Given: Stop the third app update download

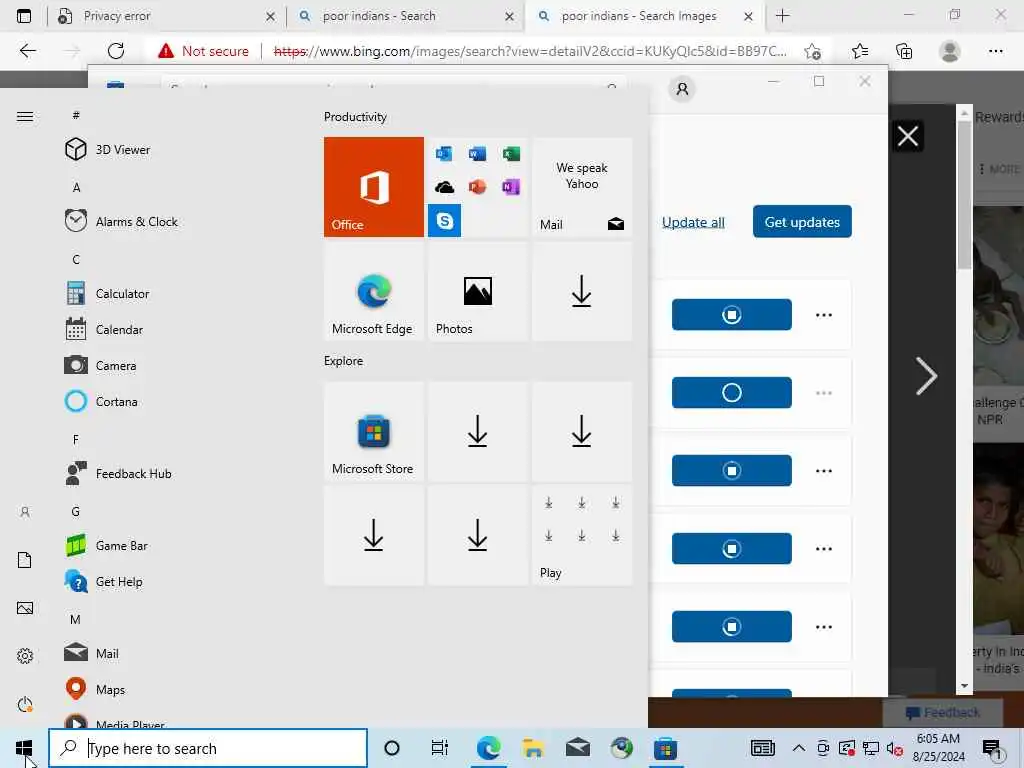Looking at the screenshot, I should pyautogui.click(x=731, y=471).
